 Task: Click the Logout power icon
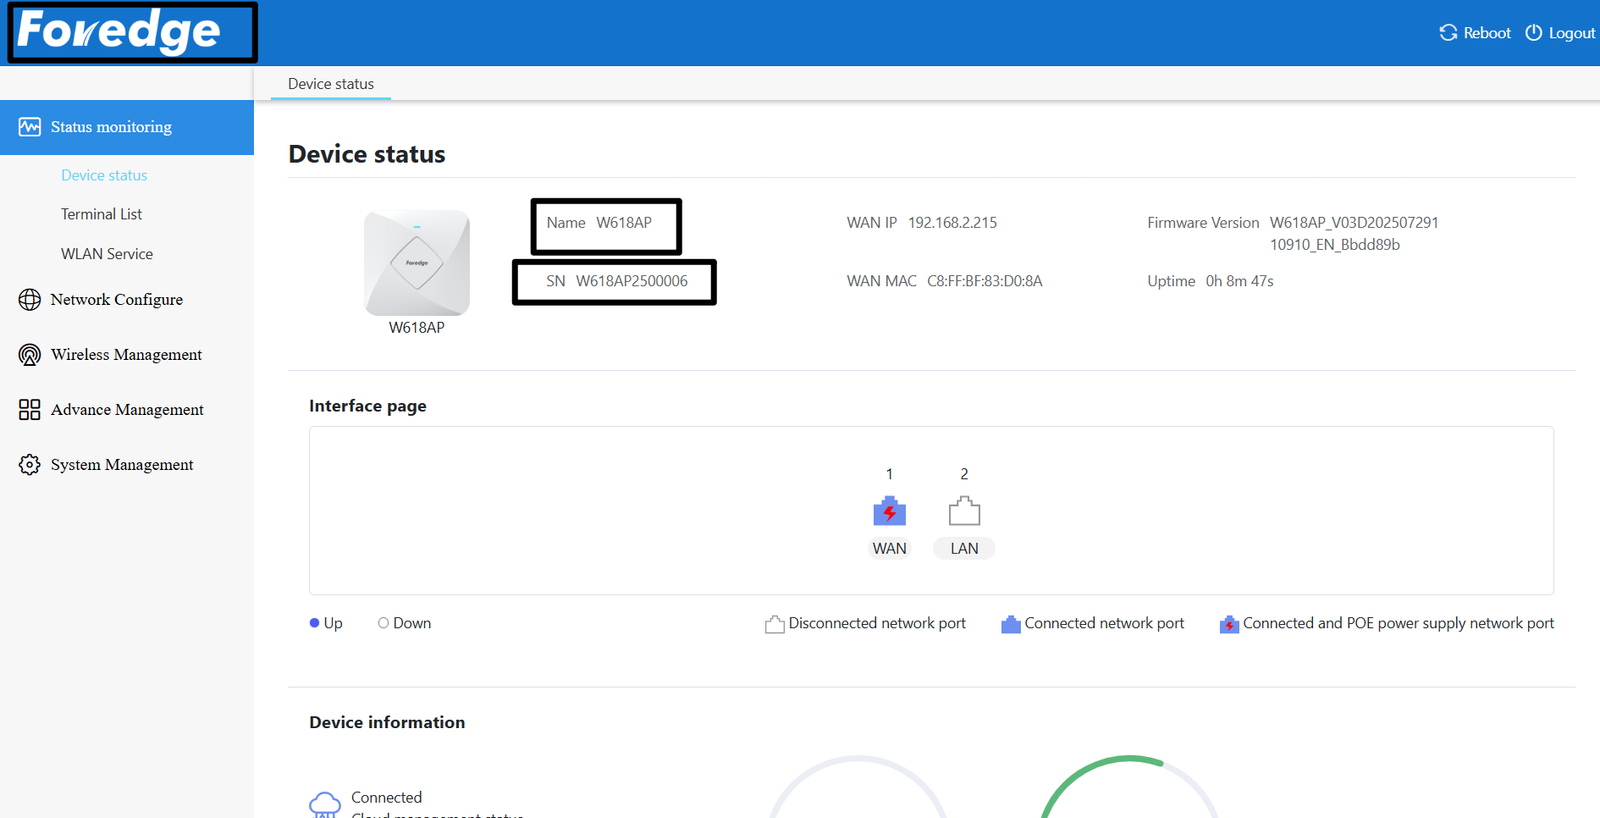1533,33
